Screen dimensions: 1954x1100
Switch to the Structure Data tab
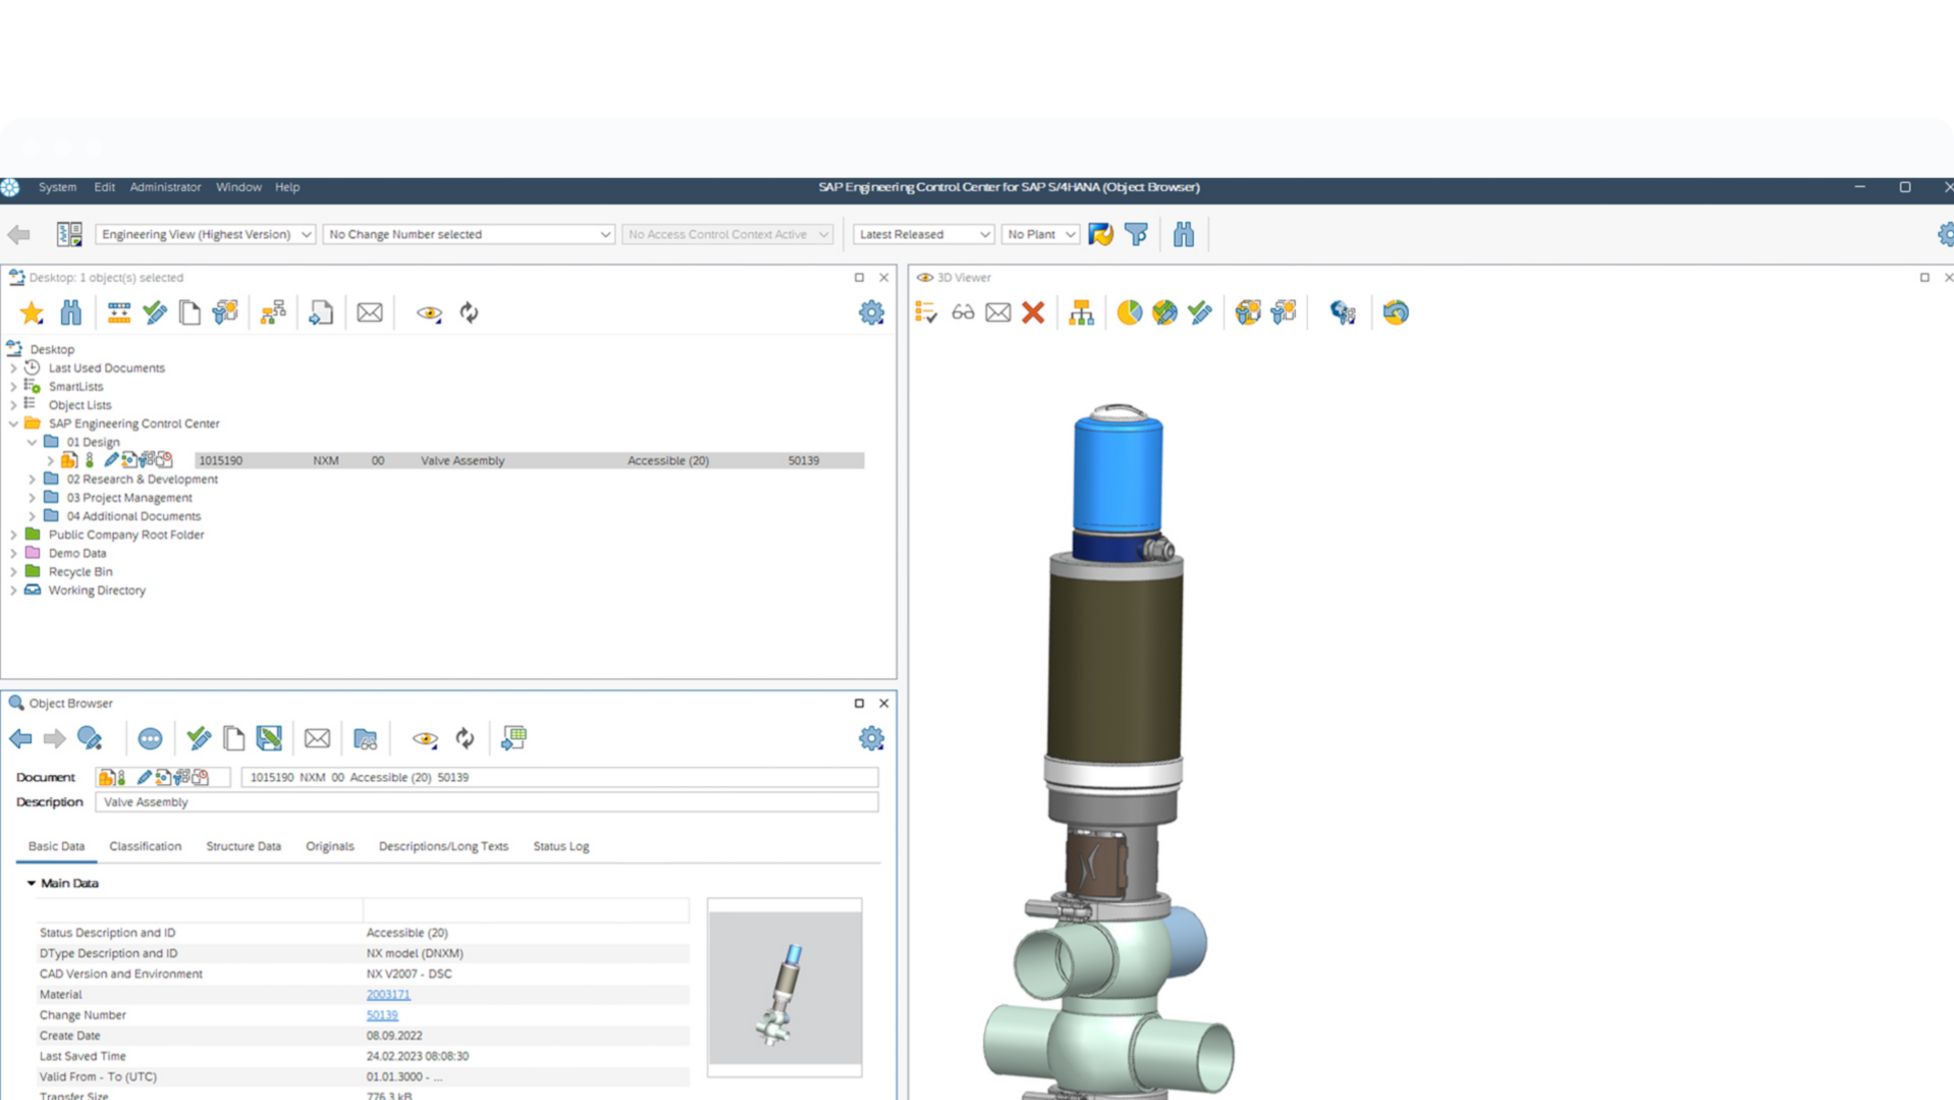click(243, 846)
